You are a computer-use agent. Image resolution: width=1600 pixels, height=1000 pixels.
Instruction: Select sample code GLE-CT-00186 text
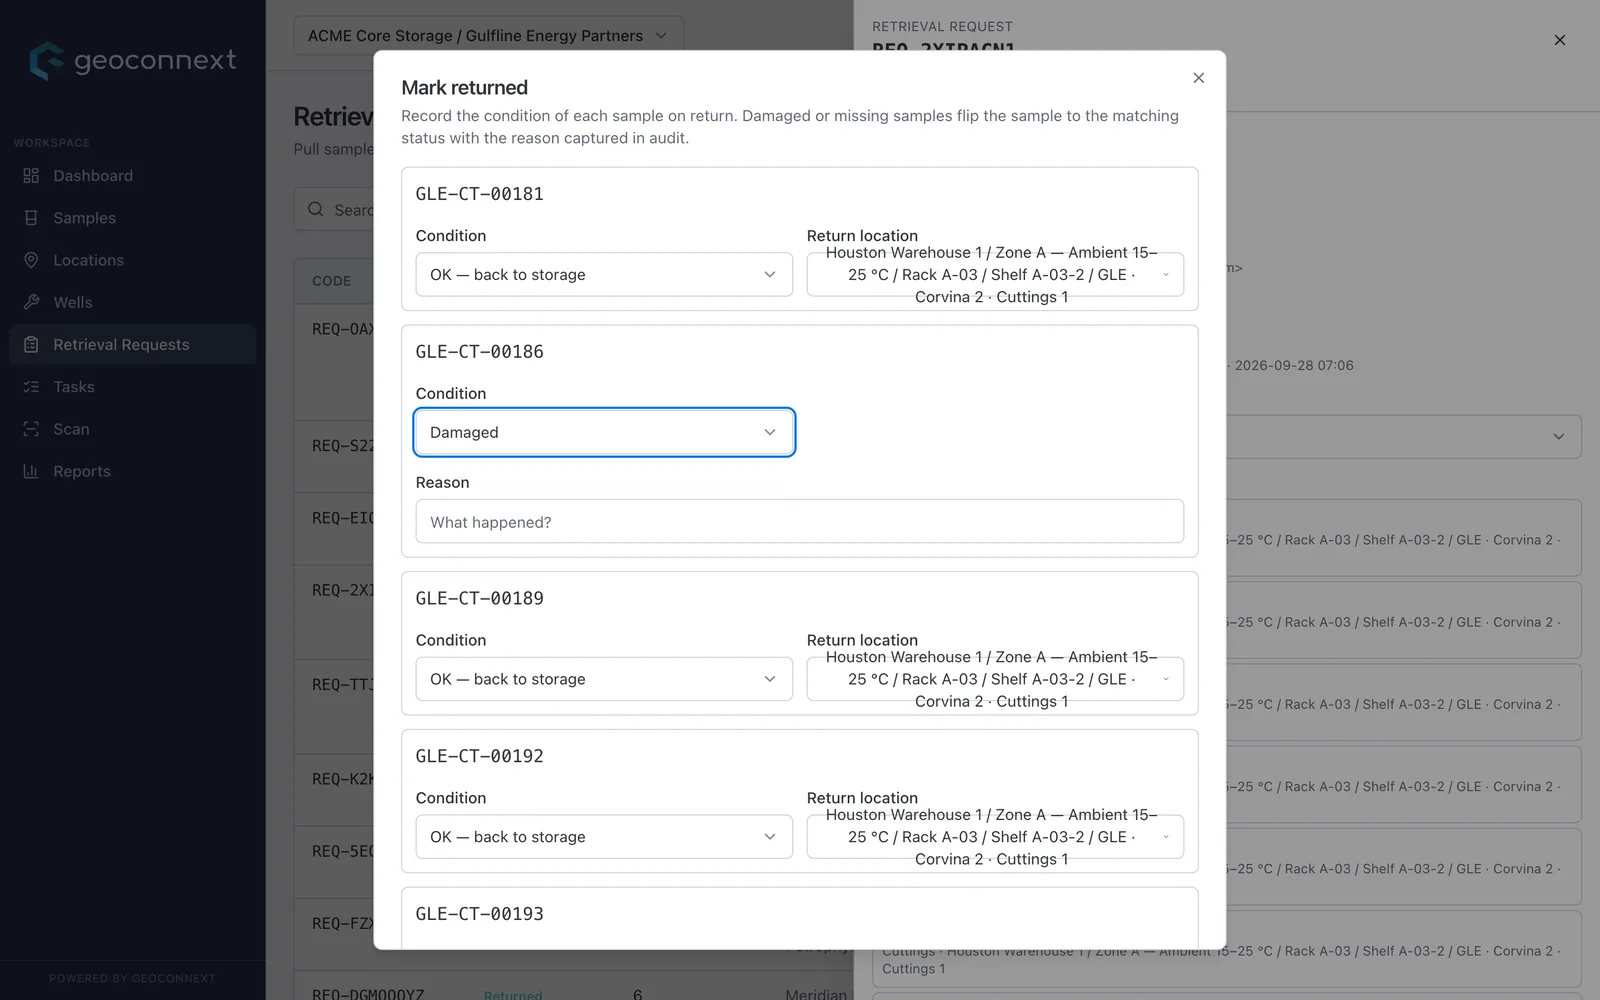480,352
